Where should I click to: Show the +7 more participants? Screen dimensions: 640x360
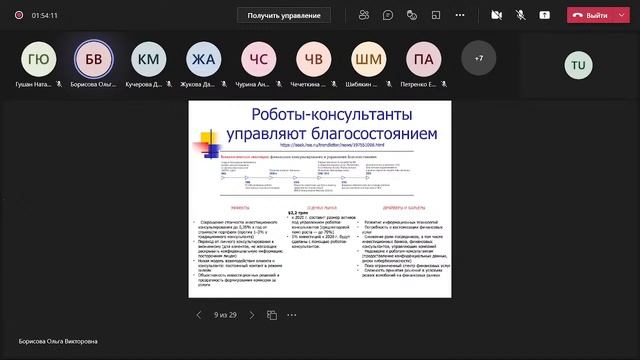coord(479,58)
